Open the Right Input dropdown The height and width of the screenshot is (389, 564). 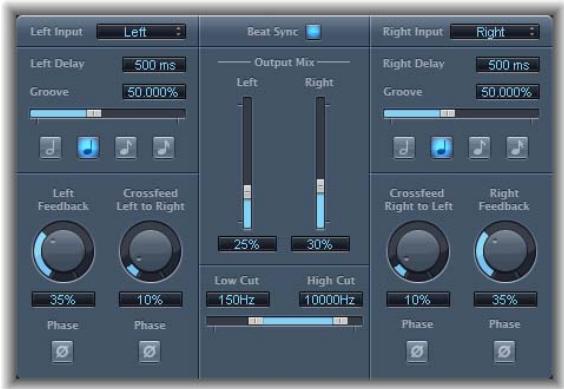(x=495, y=32)
